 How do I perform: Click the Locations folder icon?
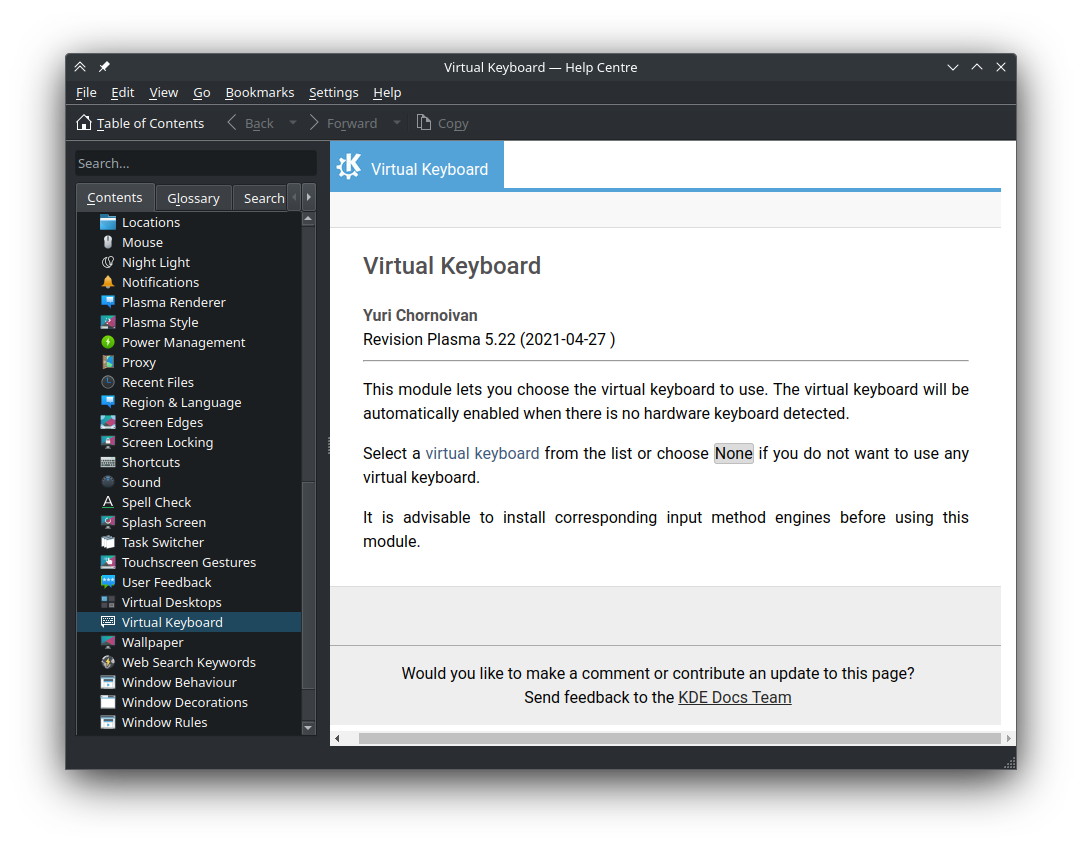pyautogui.click(x=108, y=222)
